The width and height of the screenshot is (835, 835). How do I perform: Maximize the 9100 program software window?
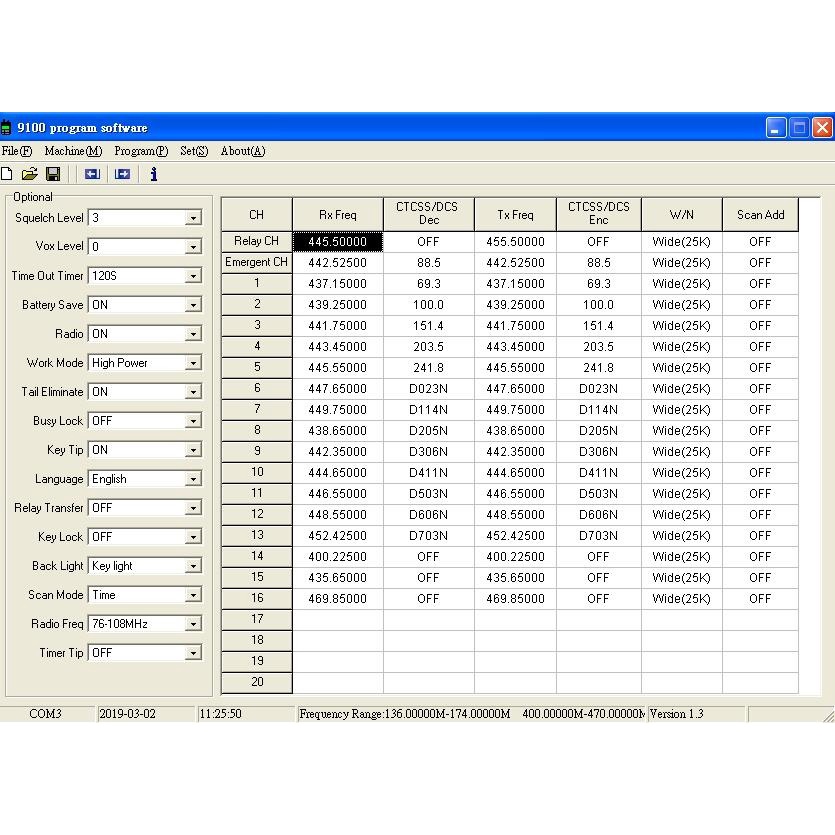pyautogui.click(x=799, y=128)
